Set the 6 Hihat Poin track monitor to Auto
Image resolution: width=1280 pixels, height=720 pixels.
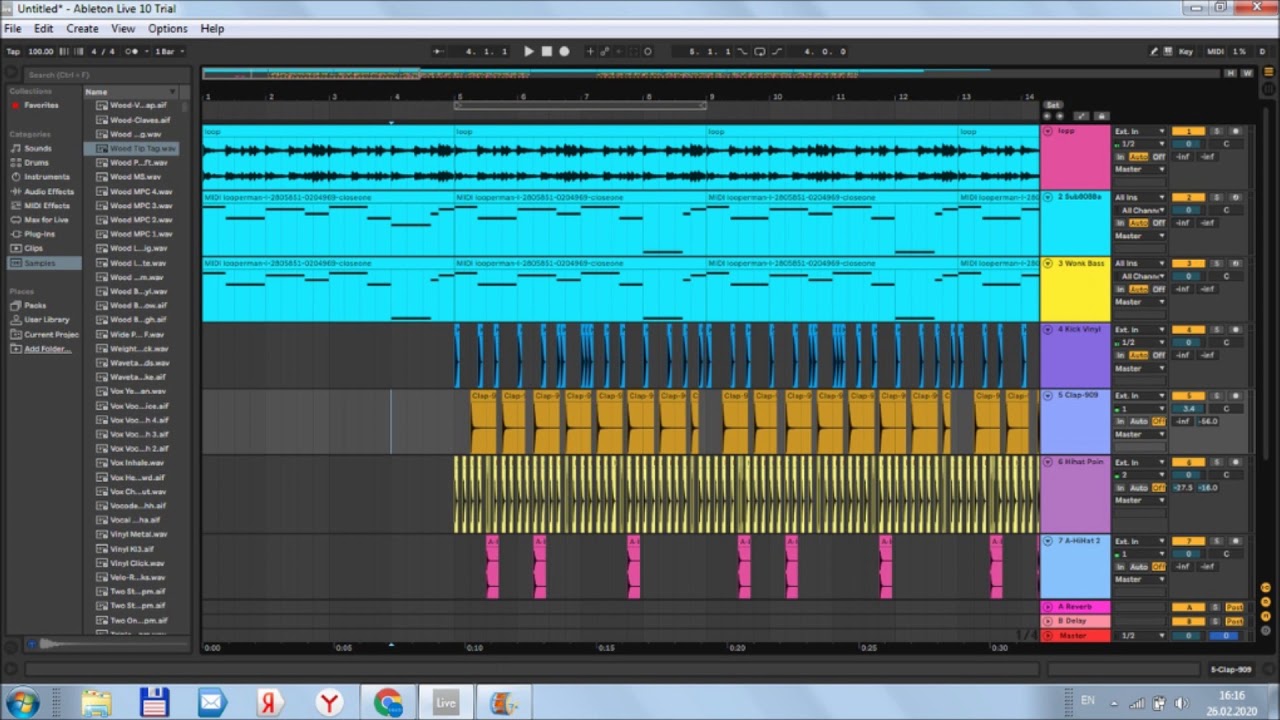point(1139,487)
